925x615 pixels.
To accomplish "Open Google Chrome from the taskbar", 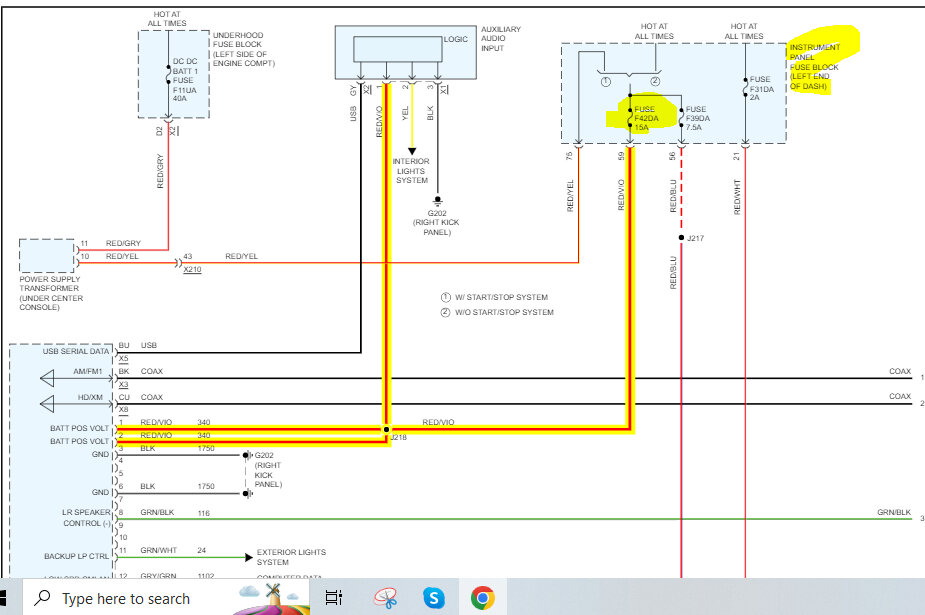I will (x=482, y=598).
